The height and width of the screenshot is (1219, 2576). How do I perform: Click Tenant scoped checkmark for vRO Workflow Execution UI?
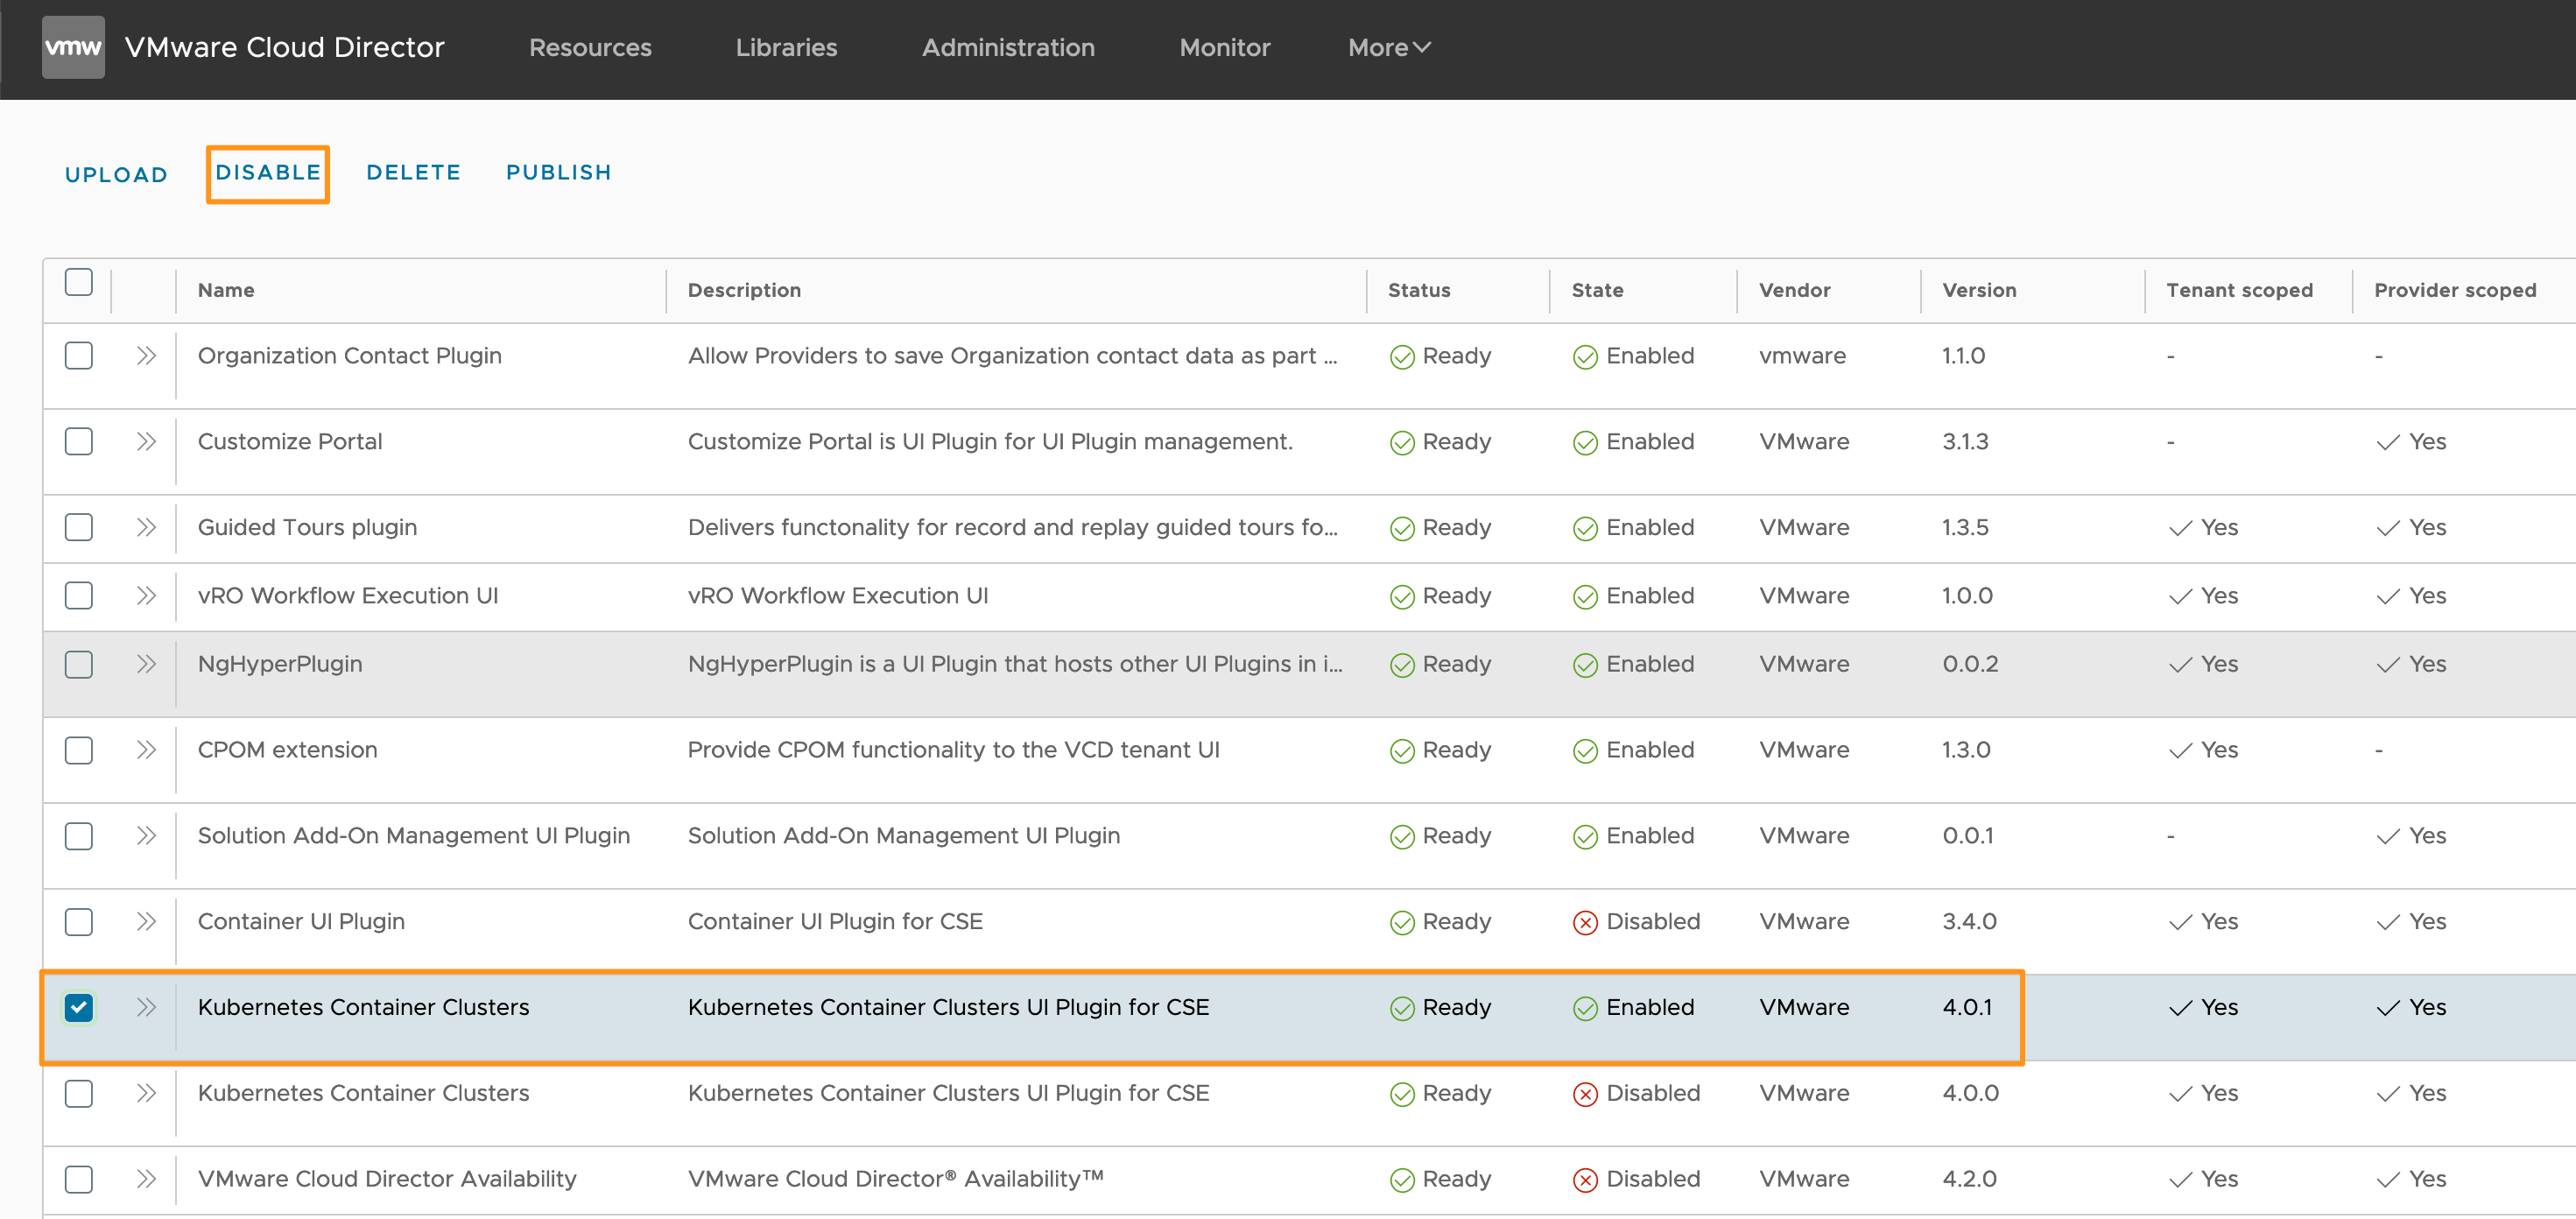pos(2180,598)
